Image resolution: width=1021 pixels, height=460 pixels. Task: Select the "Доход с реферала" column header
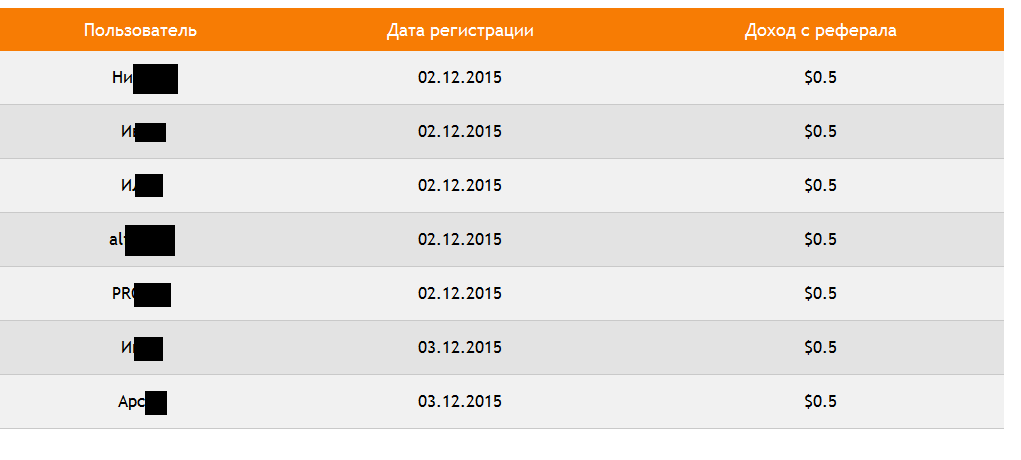(x=820, y=31)
